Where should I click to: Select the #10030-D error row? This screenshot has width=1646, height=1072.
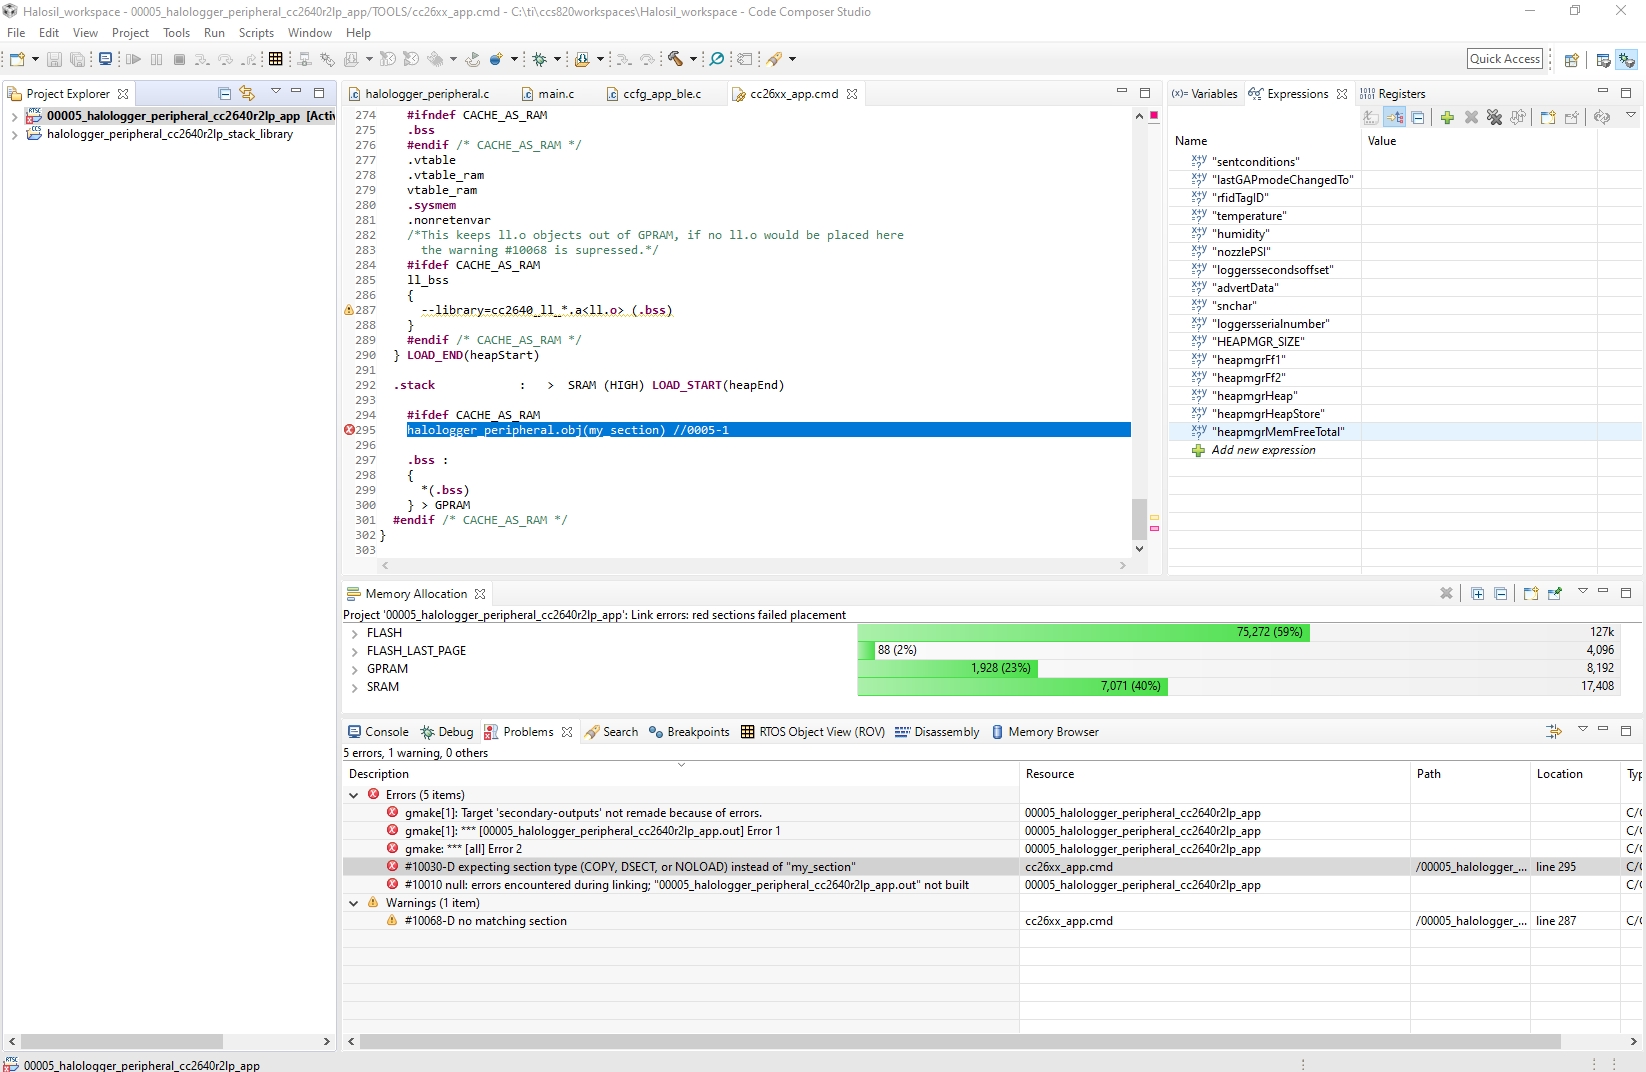coord(630,867)
